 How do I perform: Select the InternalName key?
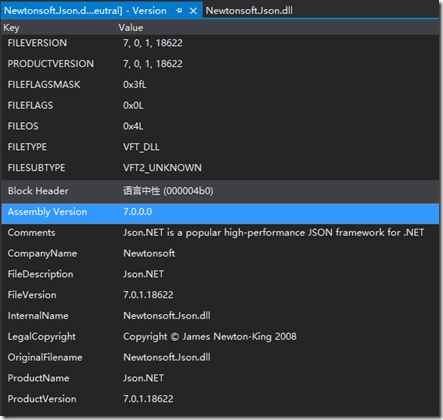38,316
